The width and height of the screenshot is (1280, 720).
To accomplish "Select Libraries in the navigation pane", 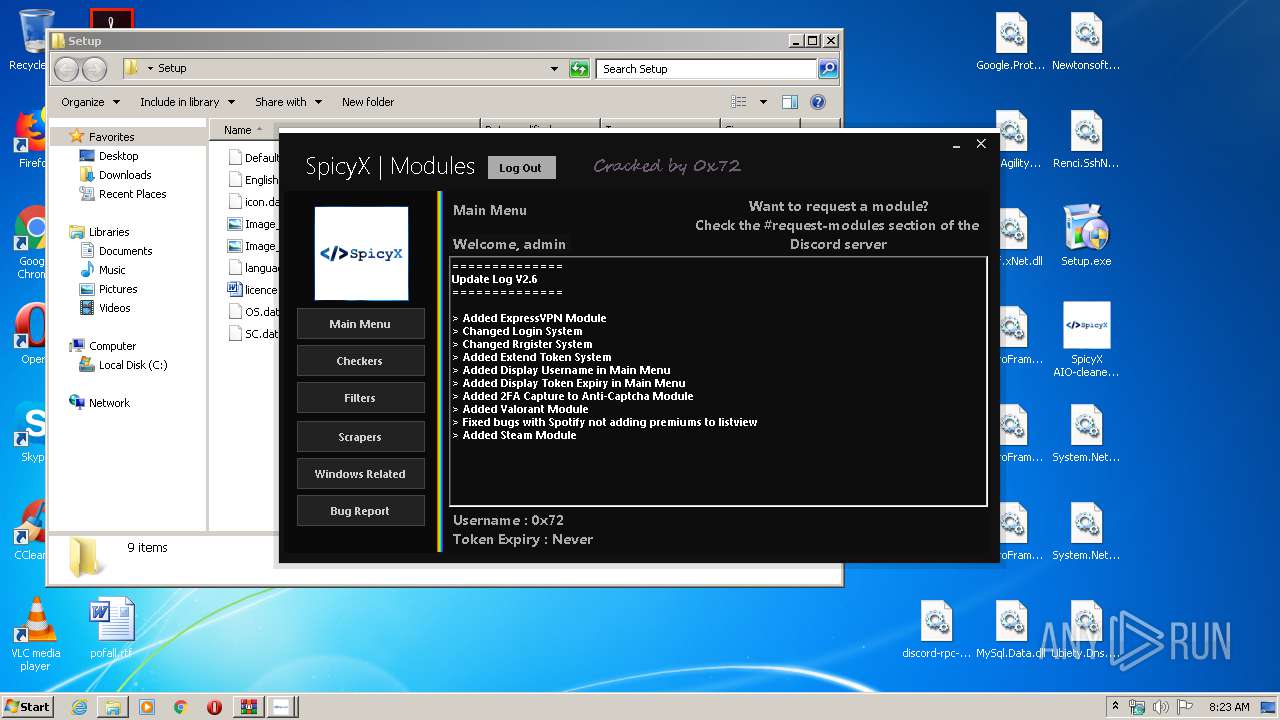I will point(108,232).
